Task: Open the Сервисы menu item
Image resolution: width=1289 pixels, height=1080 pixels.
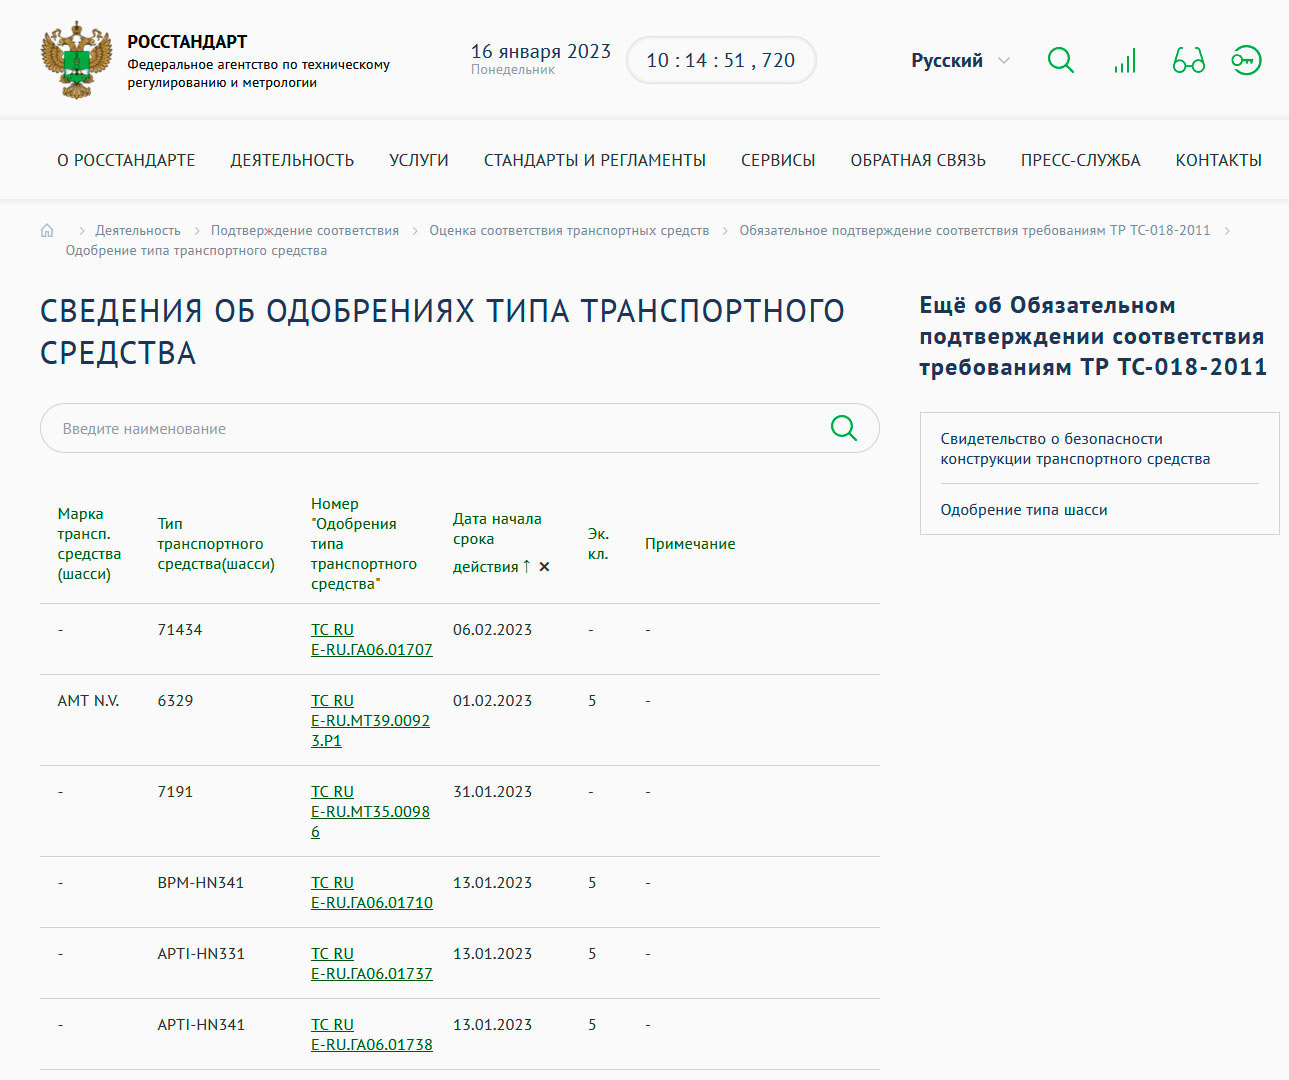Action: point(777,160)
